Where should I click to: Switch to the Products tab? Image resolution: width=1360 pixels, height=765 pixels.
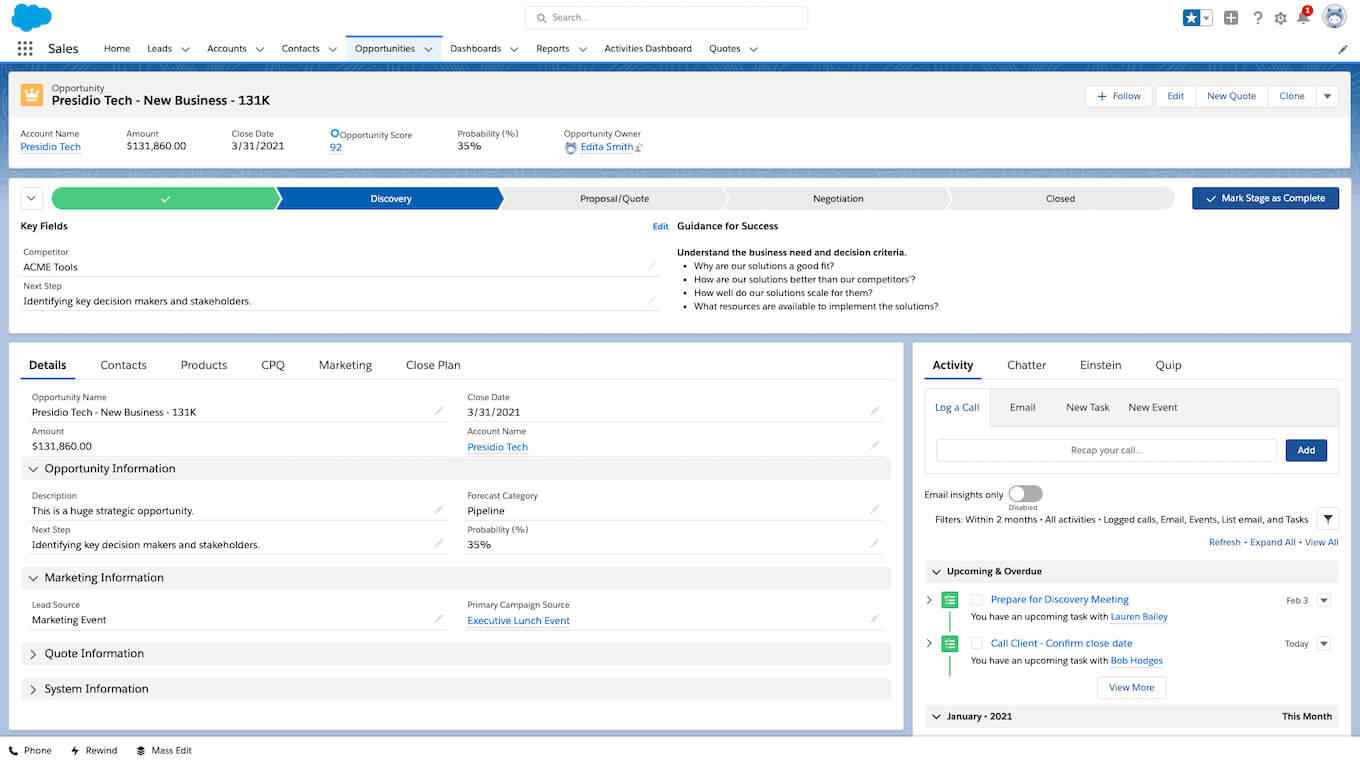pyautogui.click(x=204, y=365)
